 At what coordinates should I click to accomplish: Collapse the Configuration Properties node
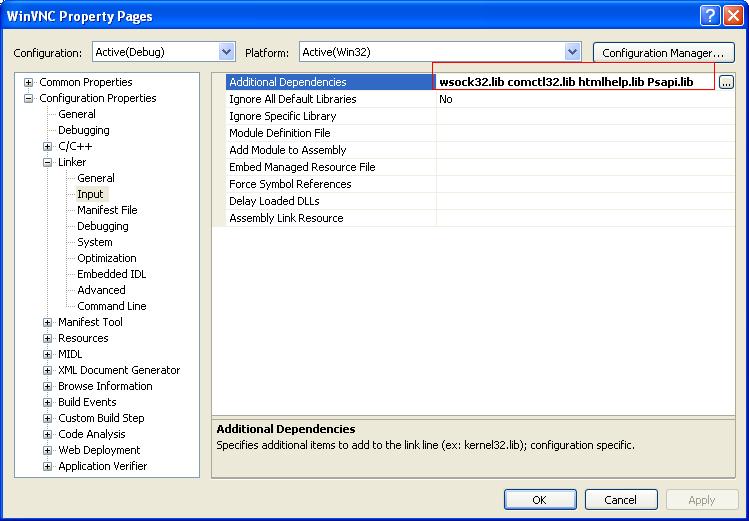(x=29, y=98)
